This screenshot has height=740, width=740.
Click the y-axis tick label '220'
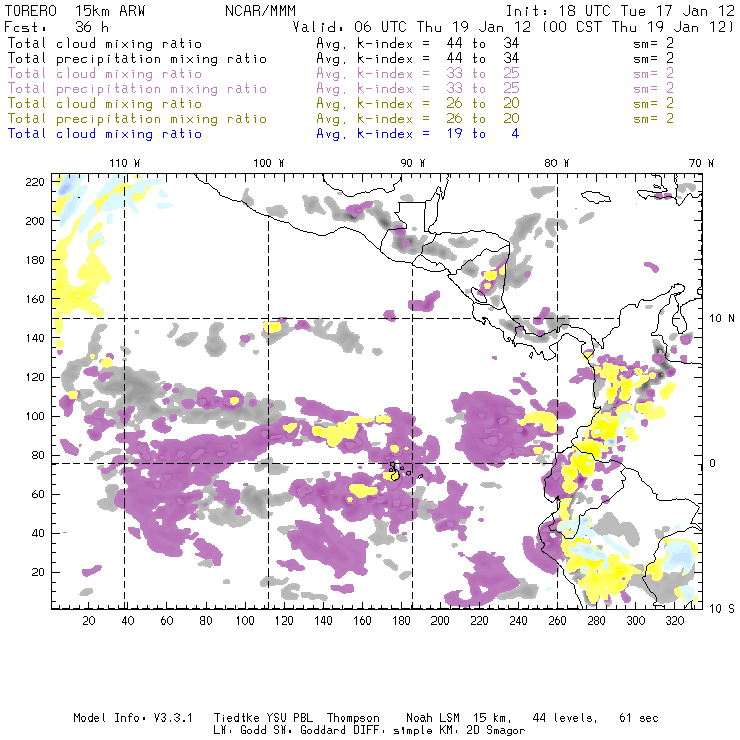point(35,182)
